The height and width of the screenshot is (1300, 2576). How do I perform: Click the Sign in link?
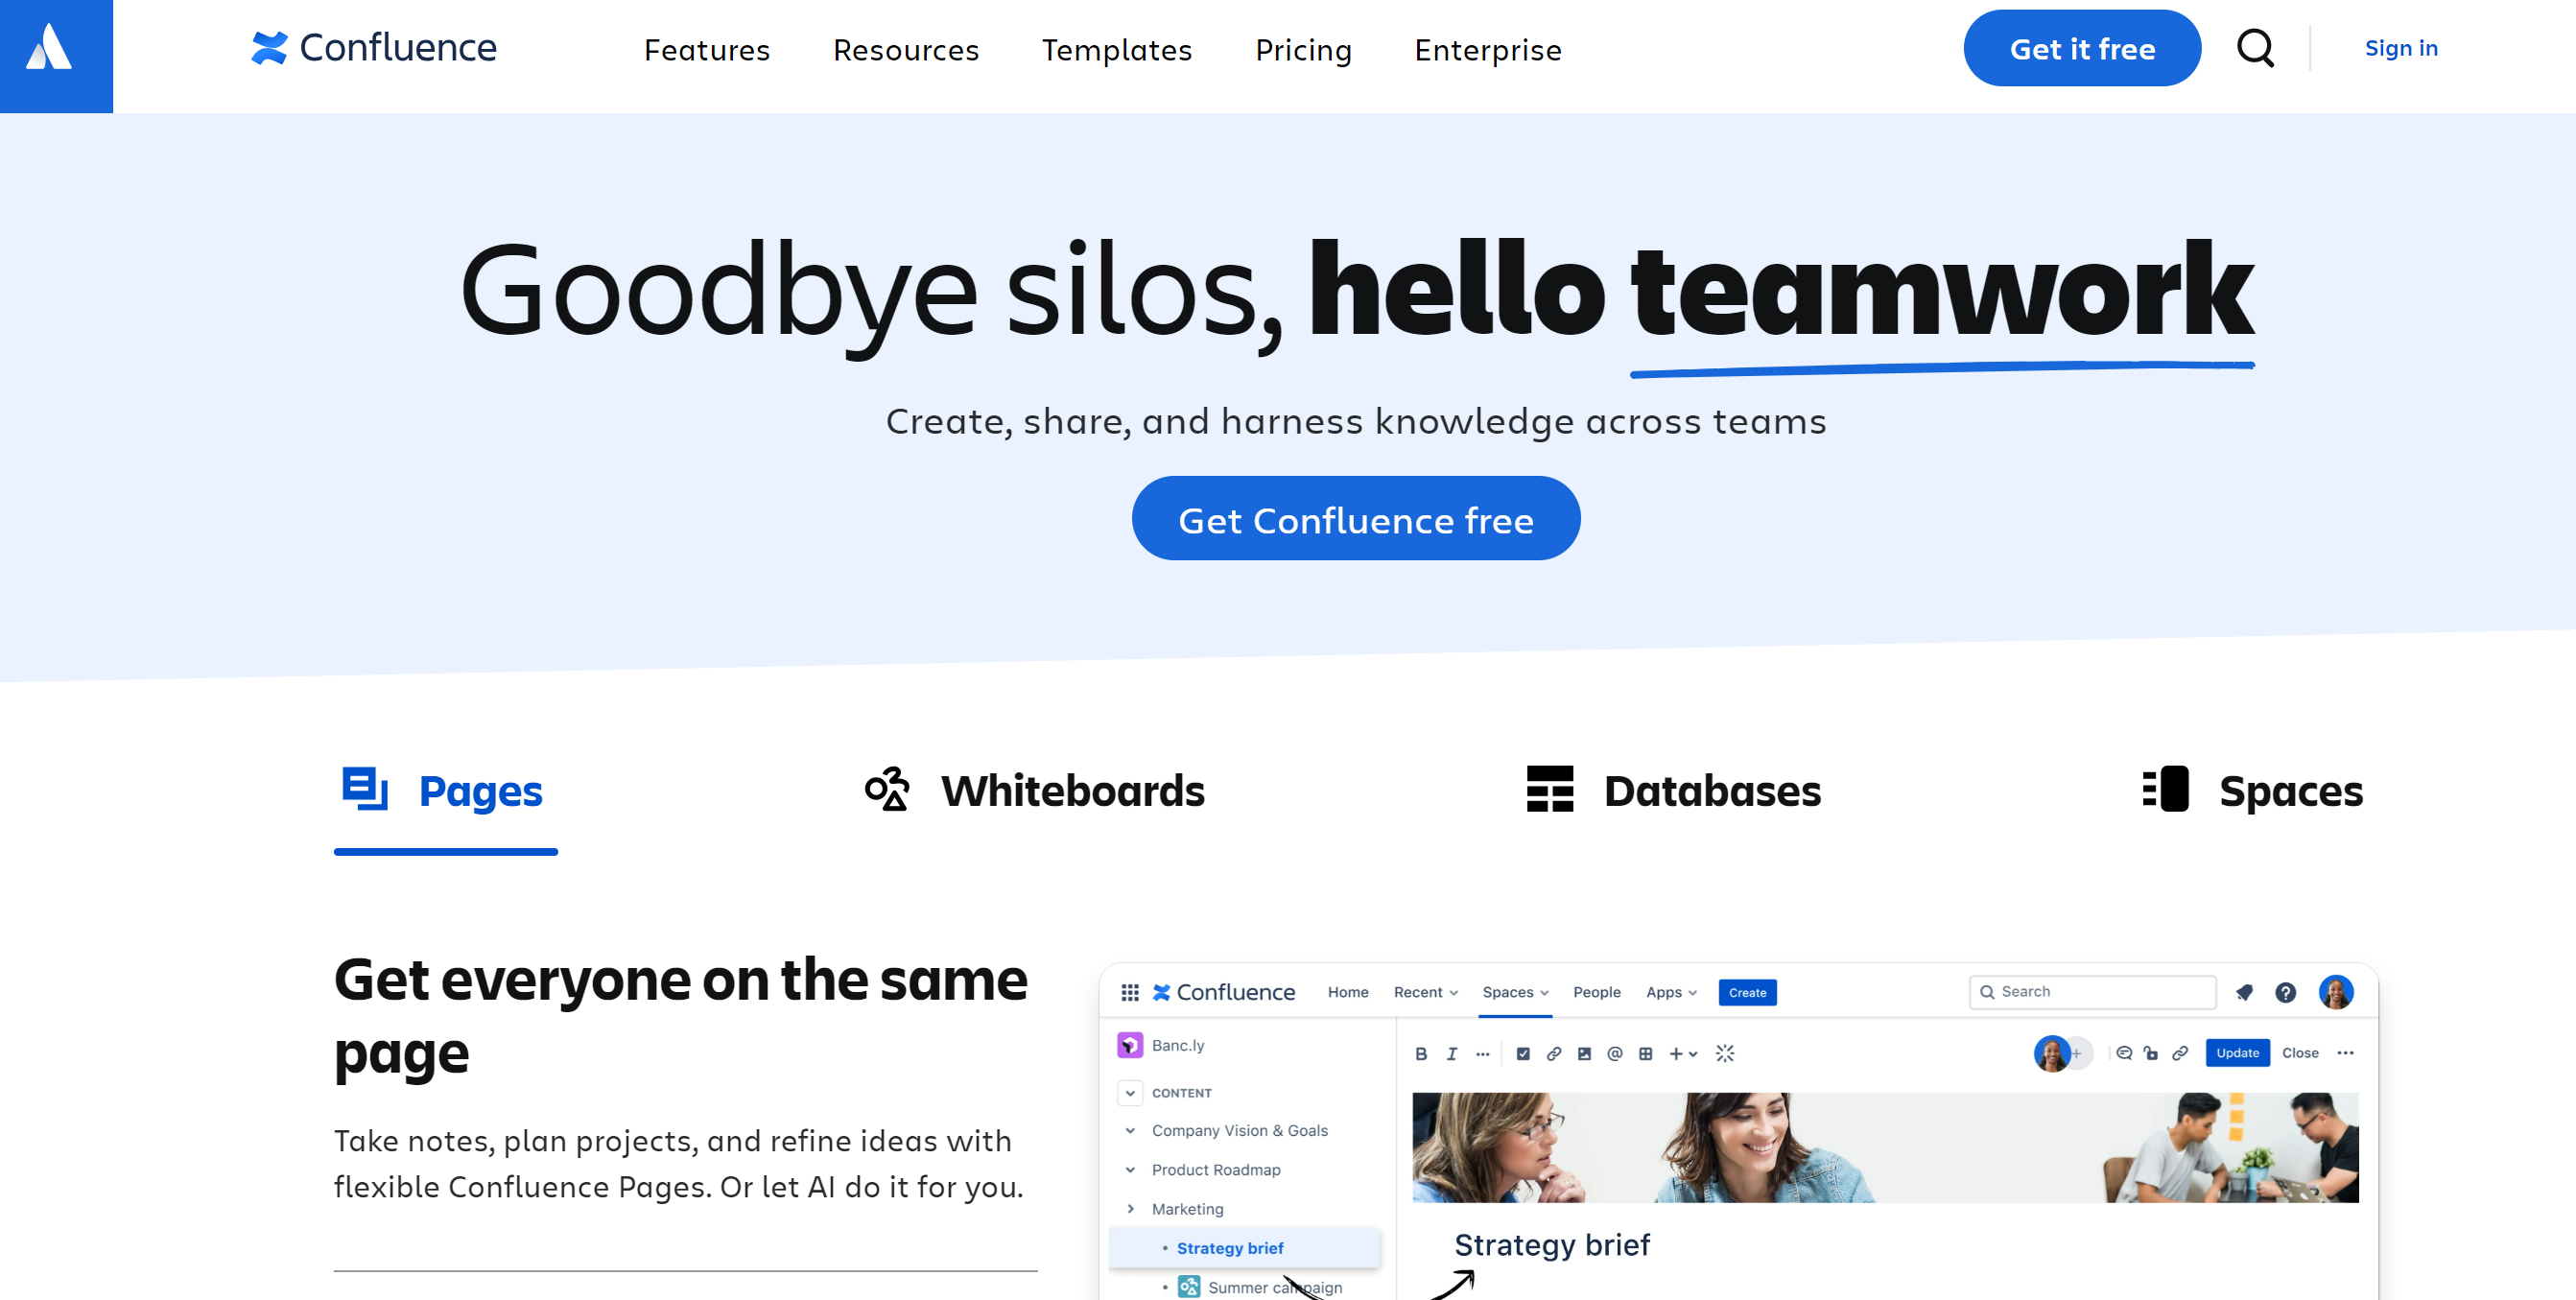[2400, 48]
